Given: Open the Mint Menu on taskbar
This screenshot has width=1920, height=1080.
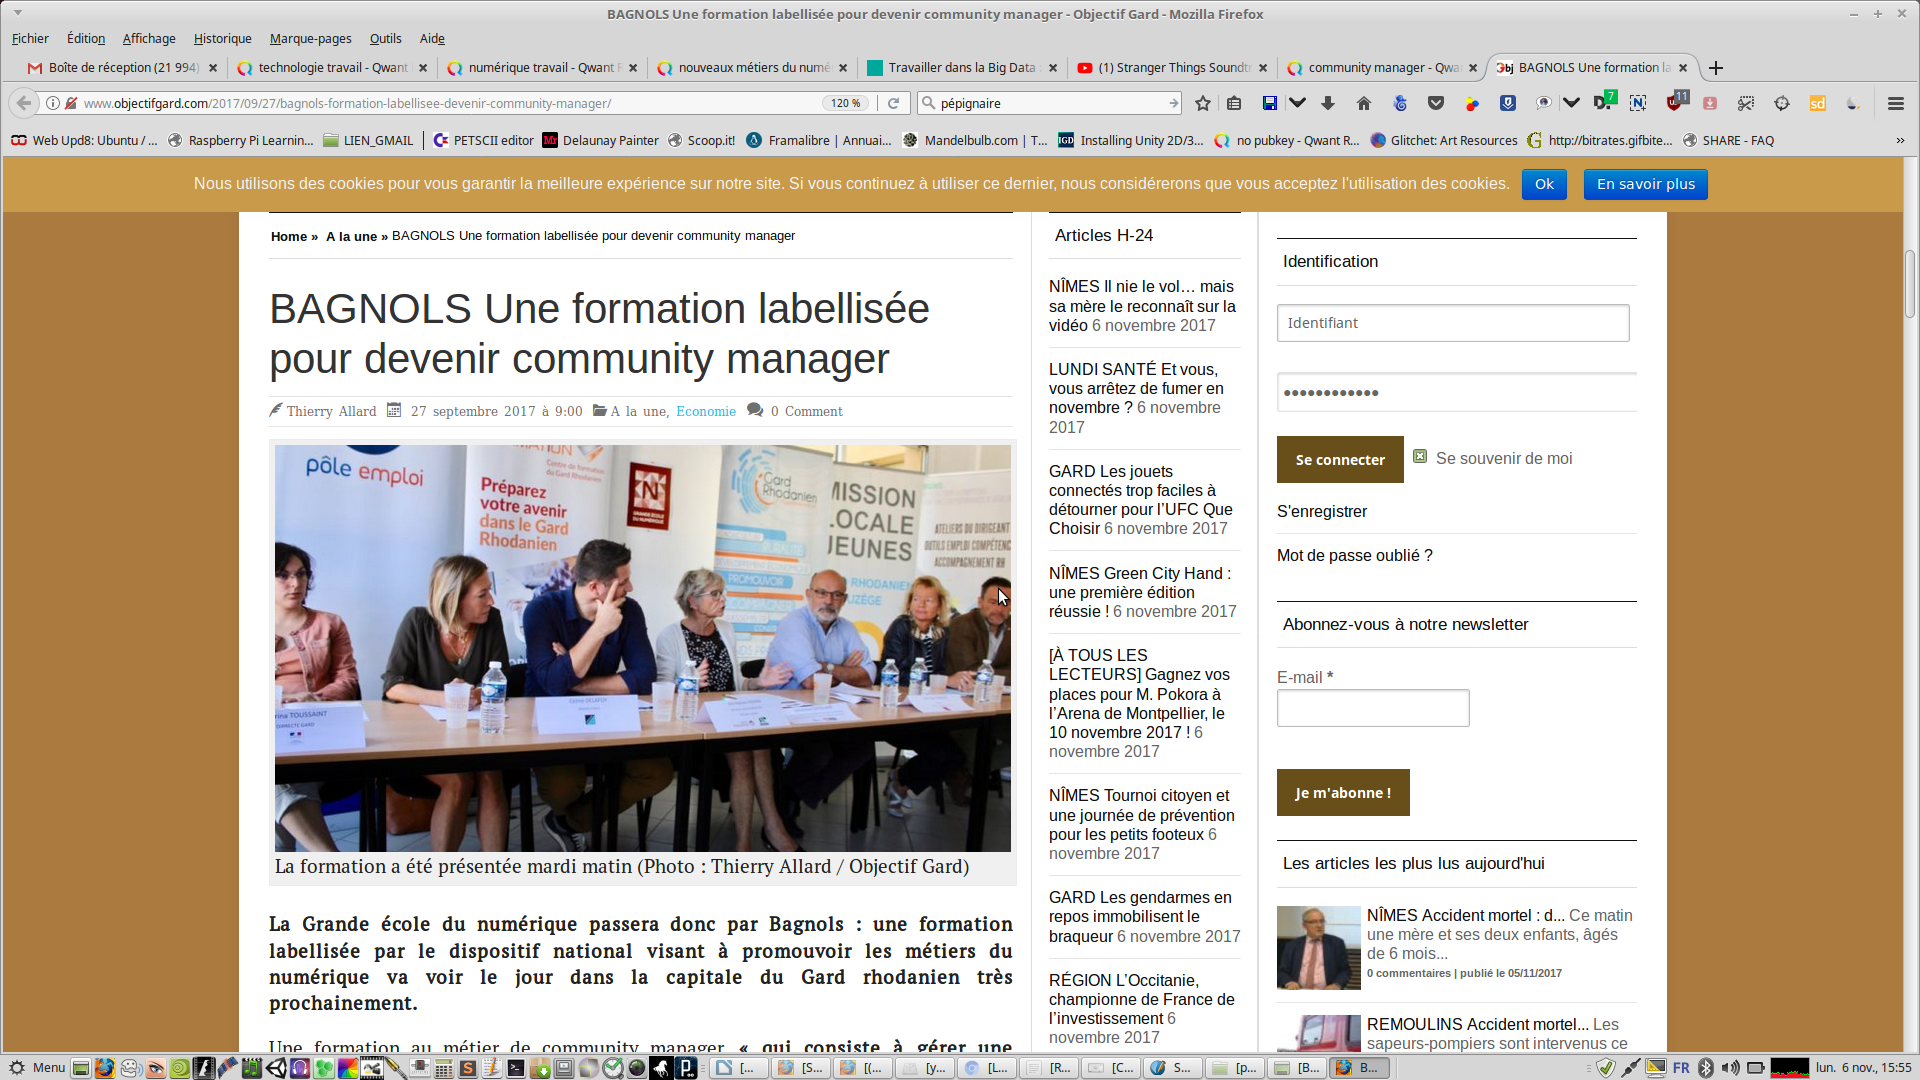Looking at the screenshot, I should point(37,1067).
